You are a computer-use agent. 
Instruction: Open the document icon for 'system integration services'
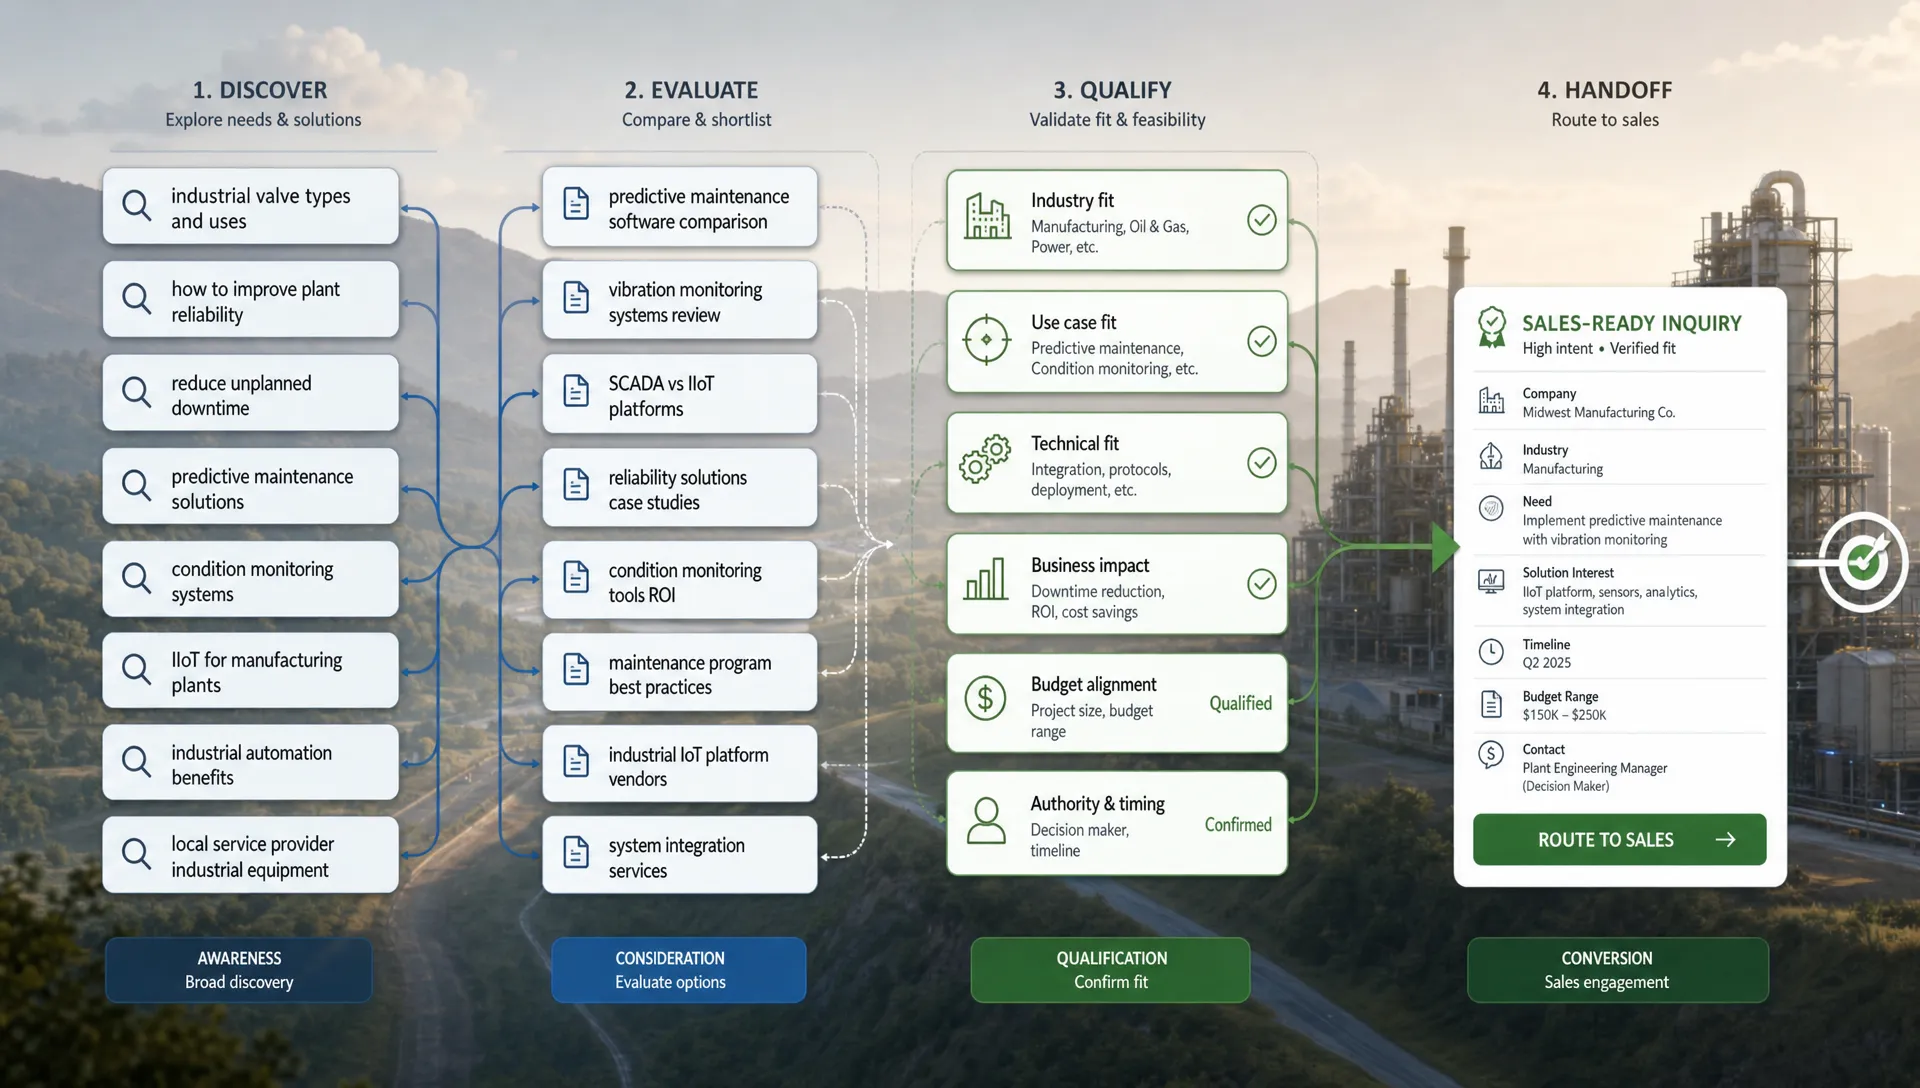pos(576,853)
